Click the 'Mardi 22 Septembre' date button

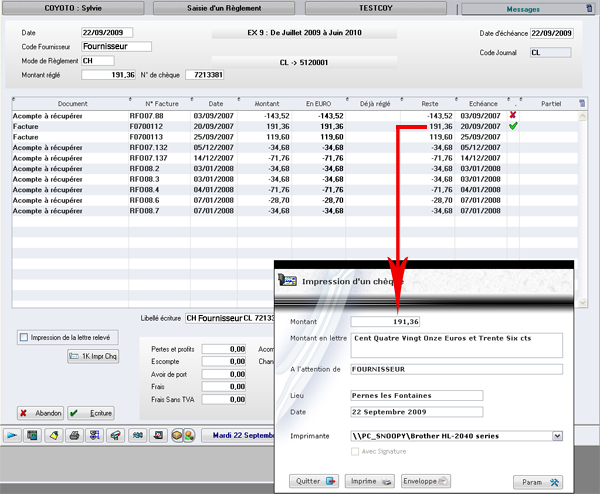(x=239, y=435)
